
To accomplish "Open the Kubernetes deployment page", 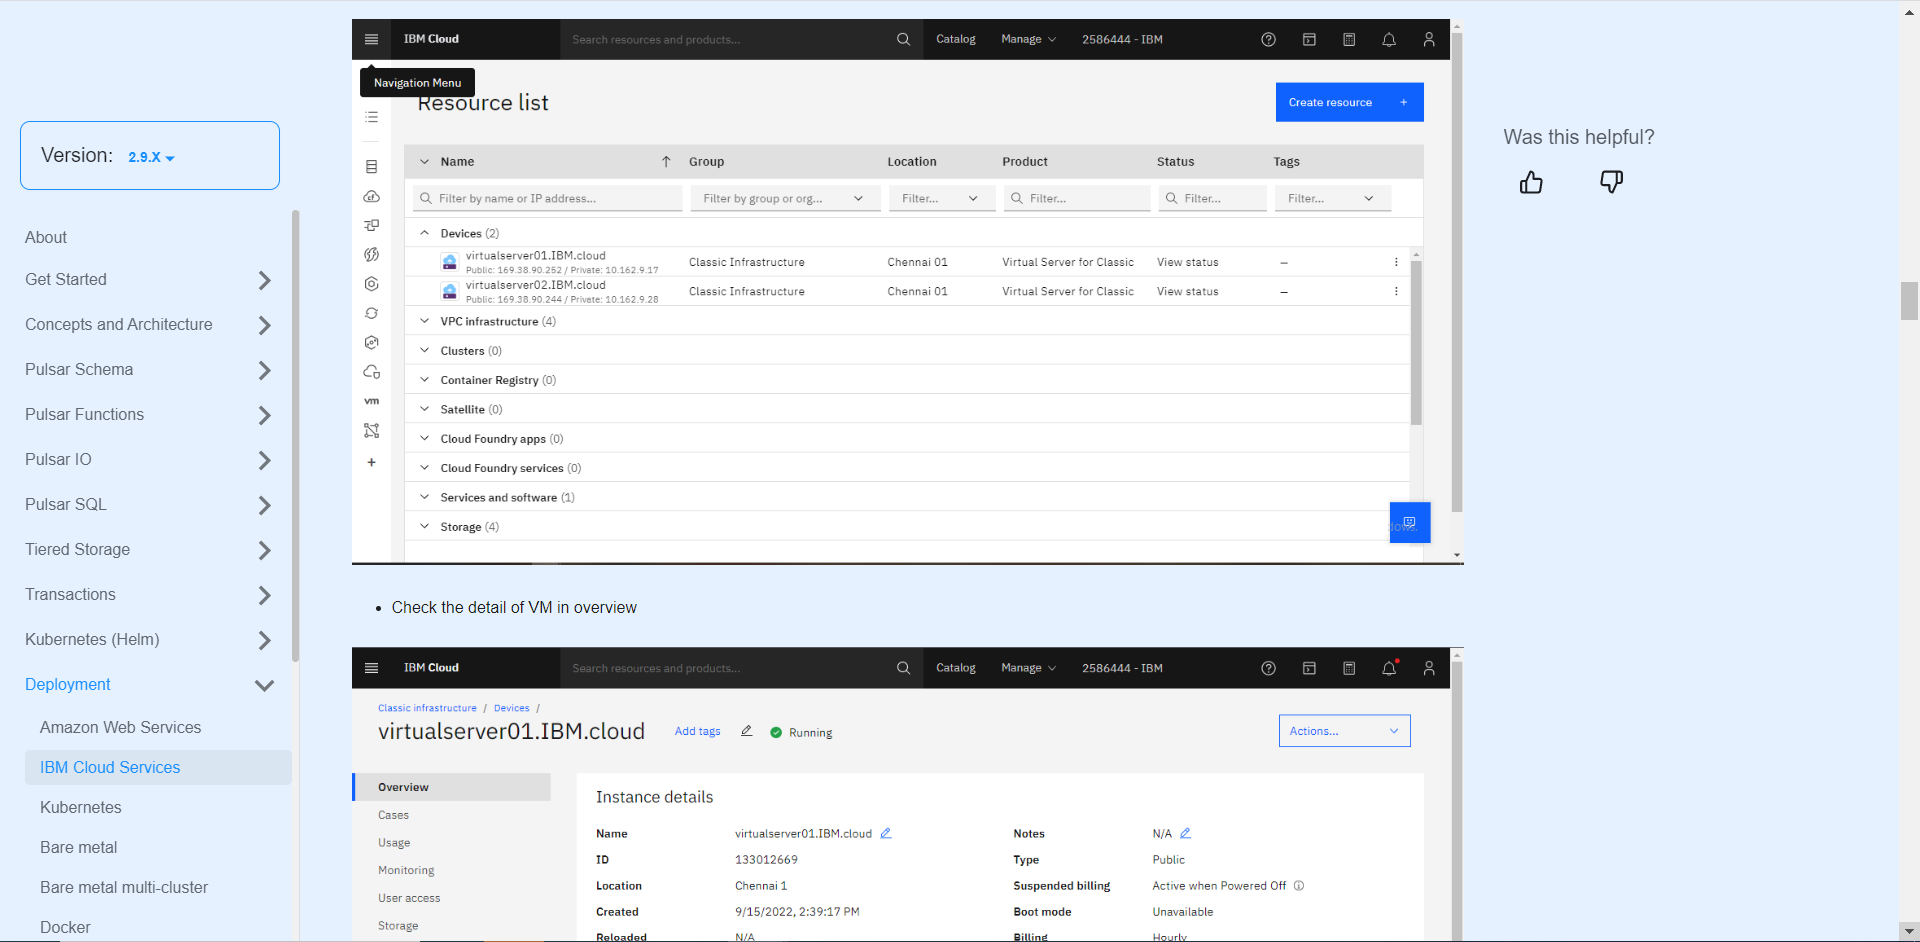I will (x=80, y=807).
